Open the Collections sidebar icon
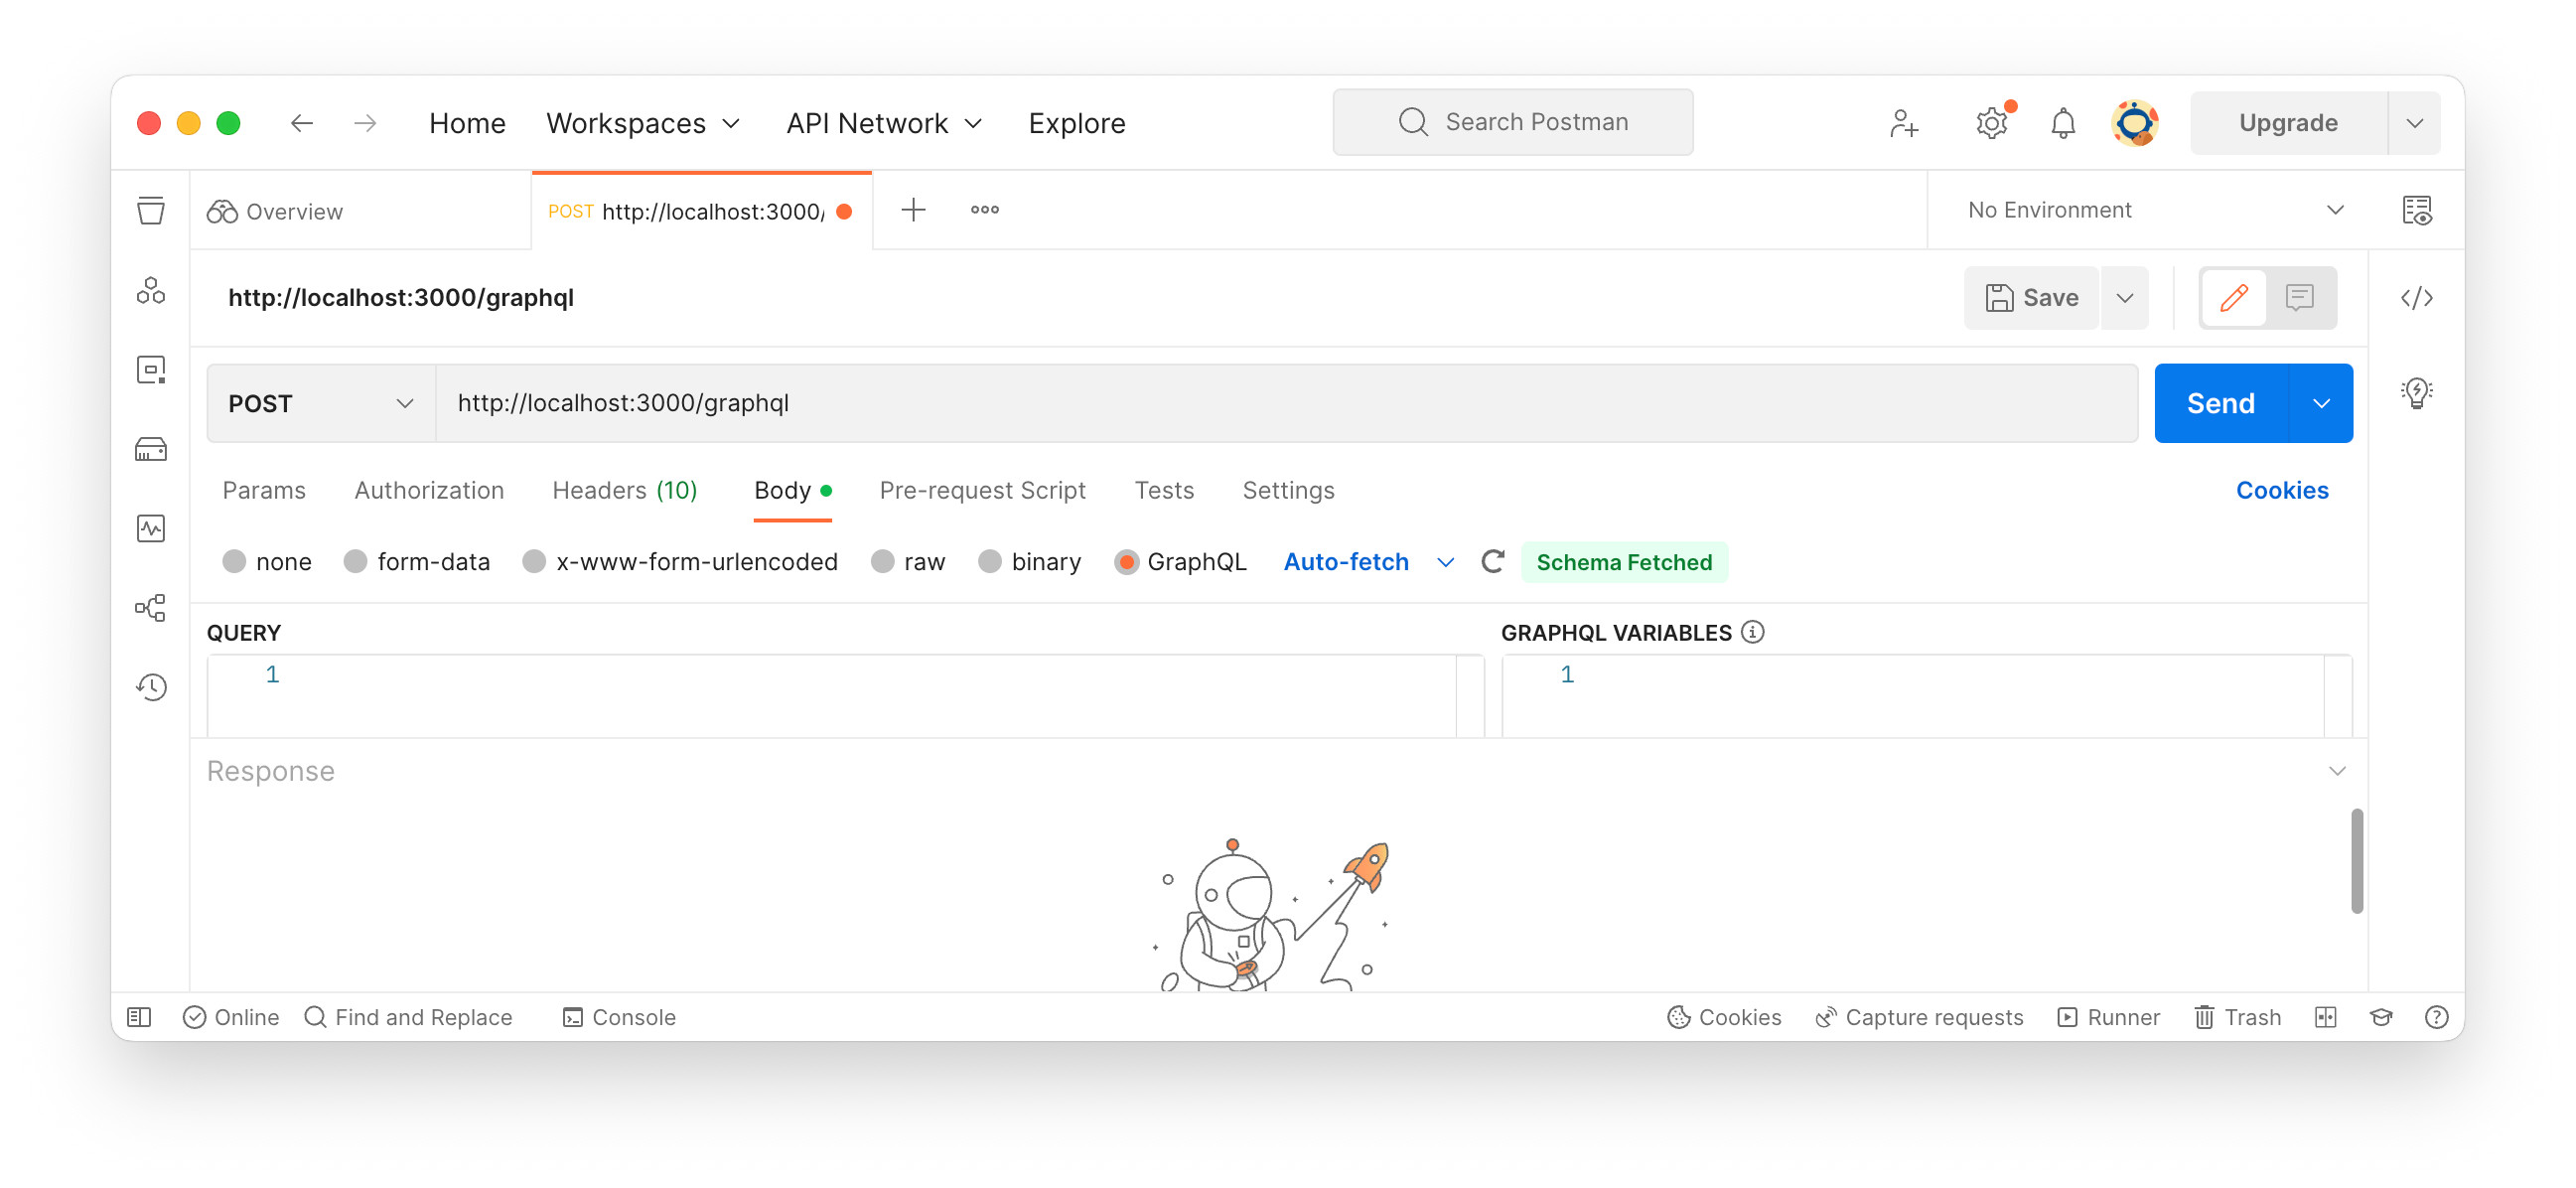Screen dimensions: 2576x1188 (151, 210)
